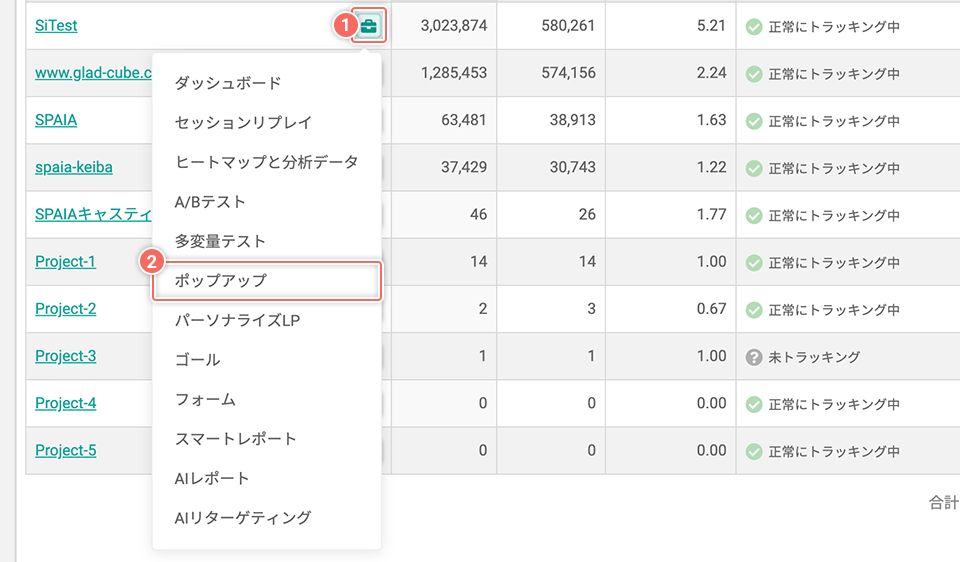The width and height of the screenshot is (960, 562).
Task: Click the value 26 in SPAIAキャスティ row
Action: 587,214
